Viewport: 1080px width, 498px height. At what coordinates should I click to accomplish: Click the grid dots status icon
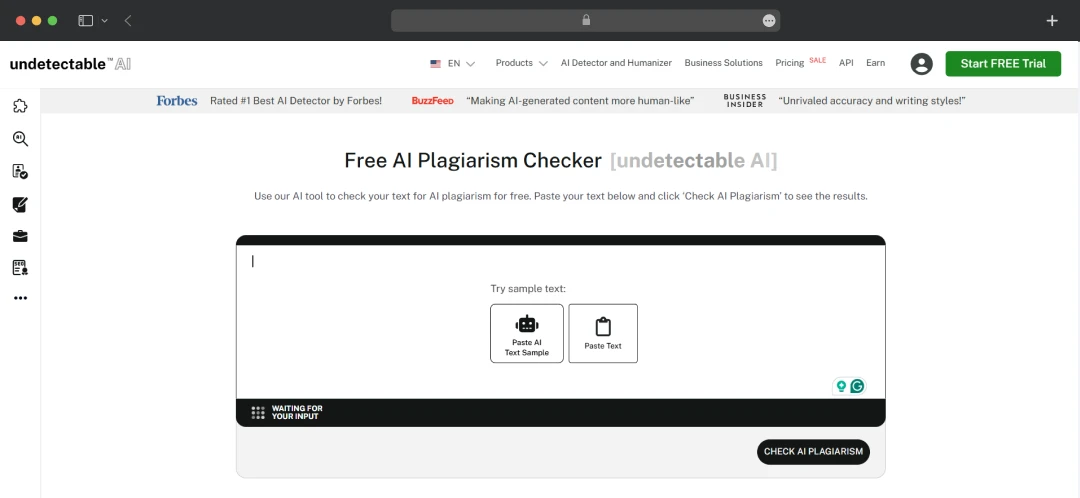pyautogui.click(x=258, y=413)
